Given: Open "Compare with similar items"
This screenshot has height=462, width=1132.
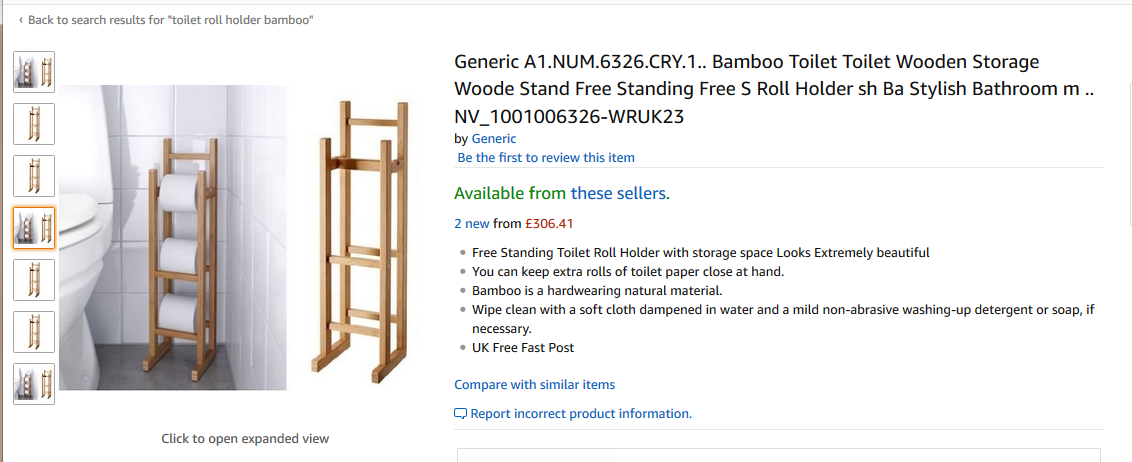Looking at the screenshot, I should (534, 385).
